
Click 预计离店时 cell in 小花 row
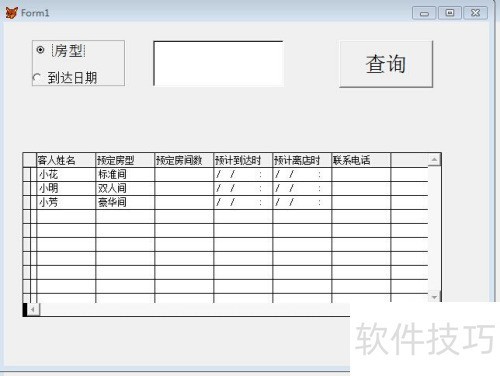click(302, 174)
